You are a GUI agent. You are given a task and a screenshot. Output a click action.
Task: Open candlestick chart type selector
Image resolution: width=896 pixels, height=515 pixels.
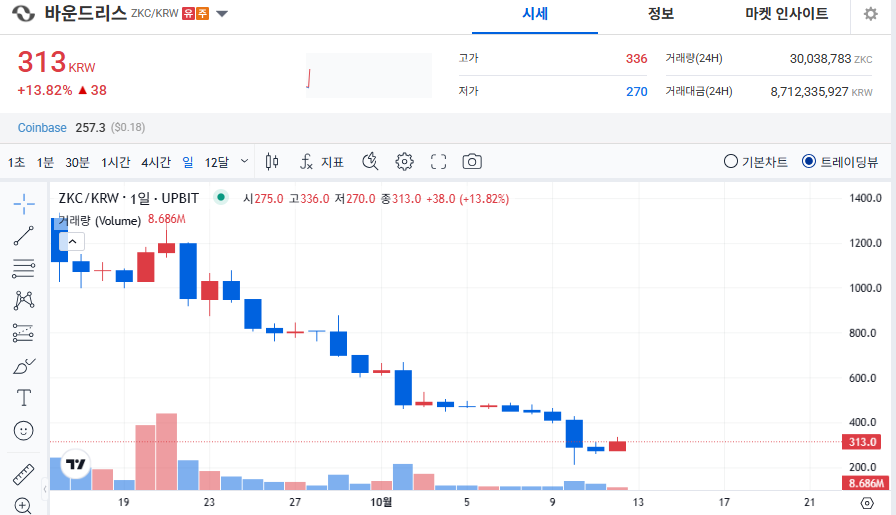272,162
